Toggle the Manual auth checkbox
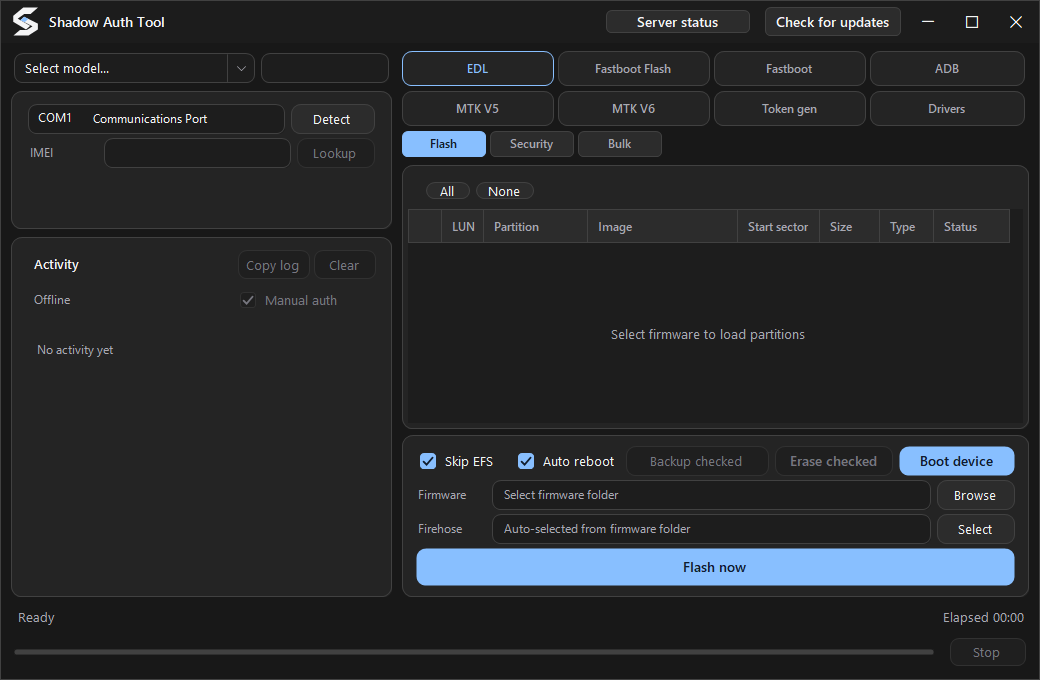The width and height of the screenshot is (1040, 680). [248, 301]
